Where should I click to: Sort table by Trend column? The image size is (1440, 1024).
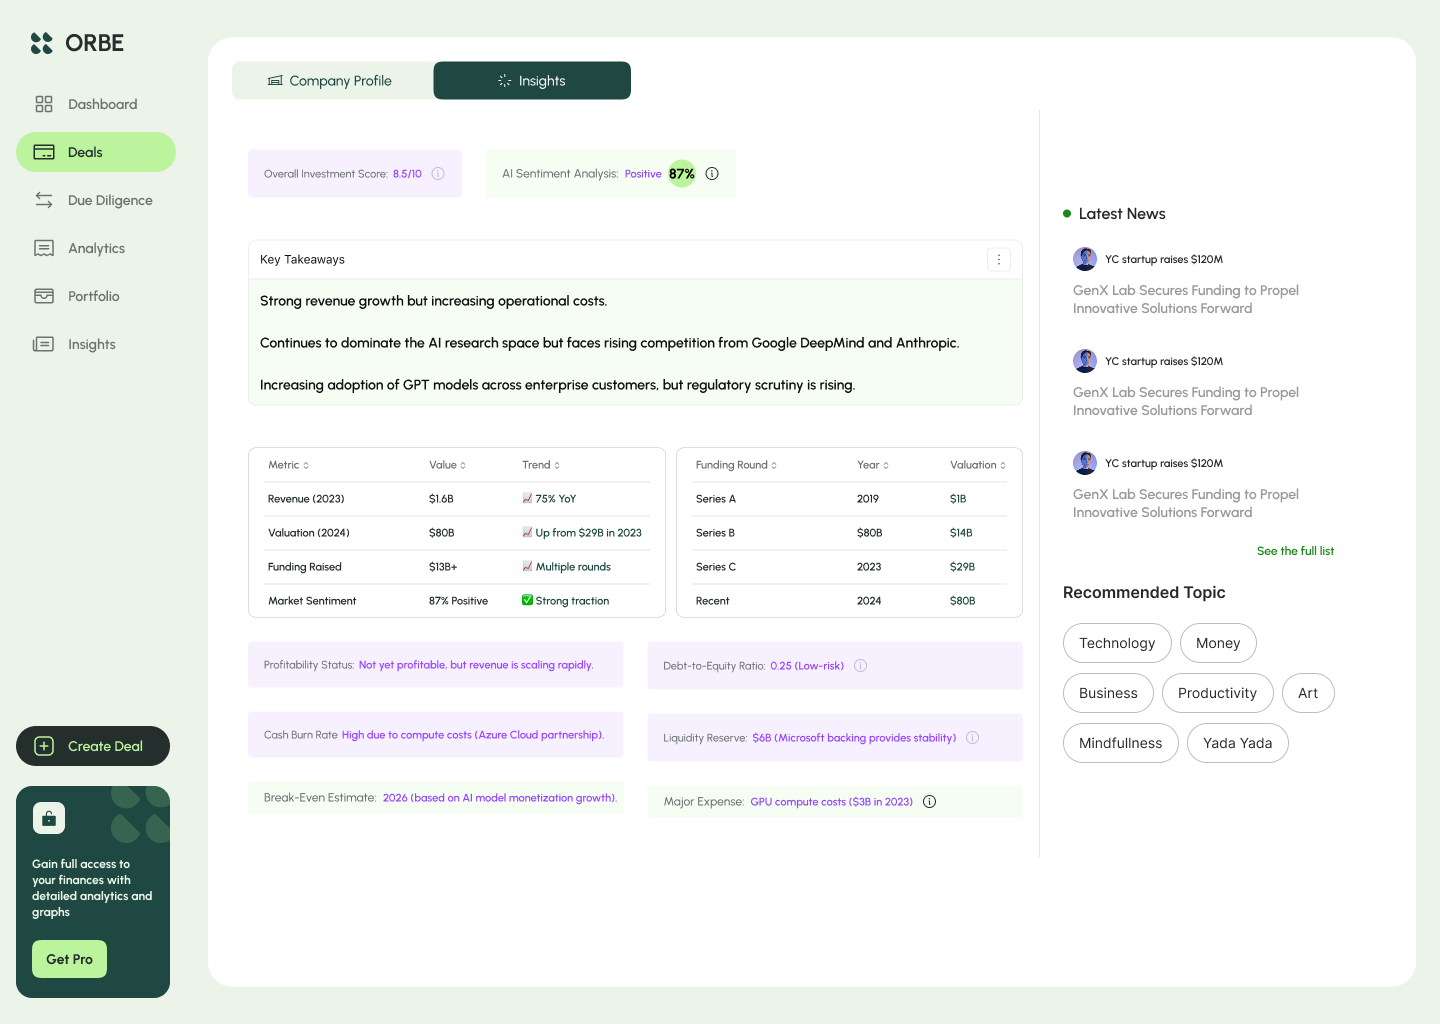(541, 465)
